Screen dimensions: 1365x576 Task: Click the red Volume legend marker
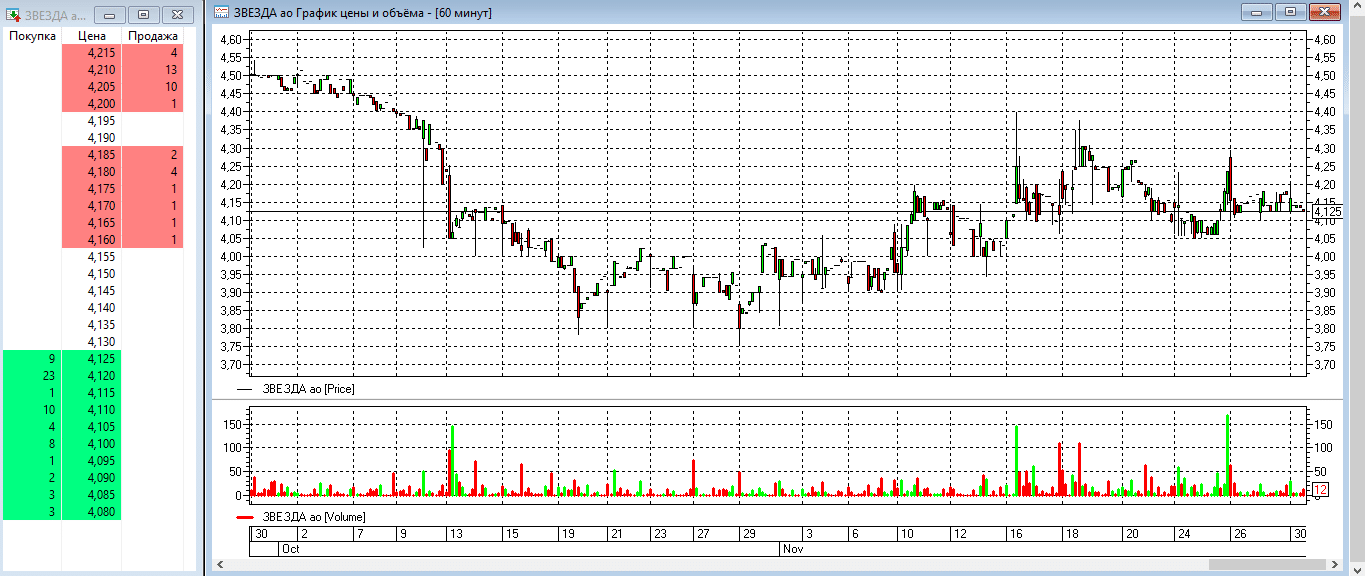coord(245,517)
